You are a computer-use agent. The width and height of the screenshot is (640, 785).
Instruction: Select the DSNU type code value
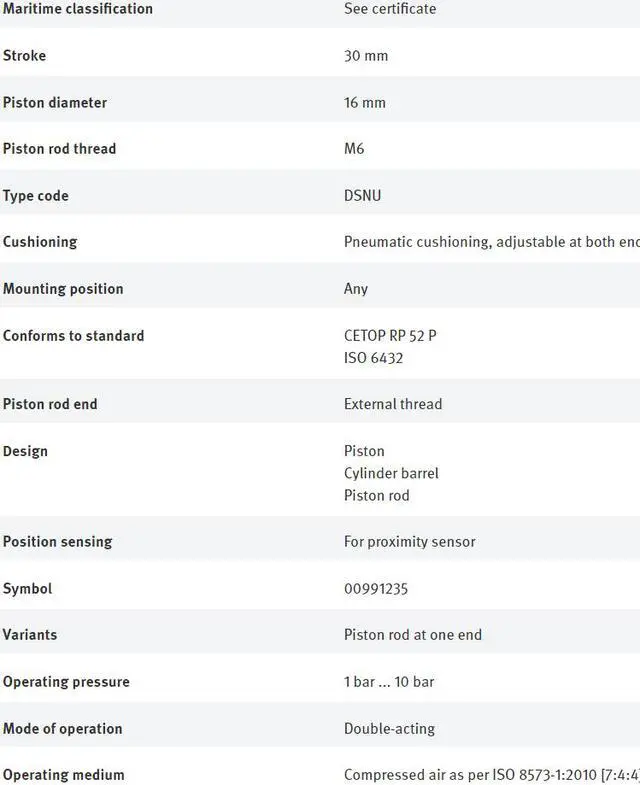(x=362, y=196)
